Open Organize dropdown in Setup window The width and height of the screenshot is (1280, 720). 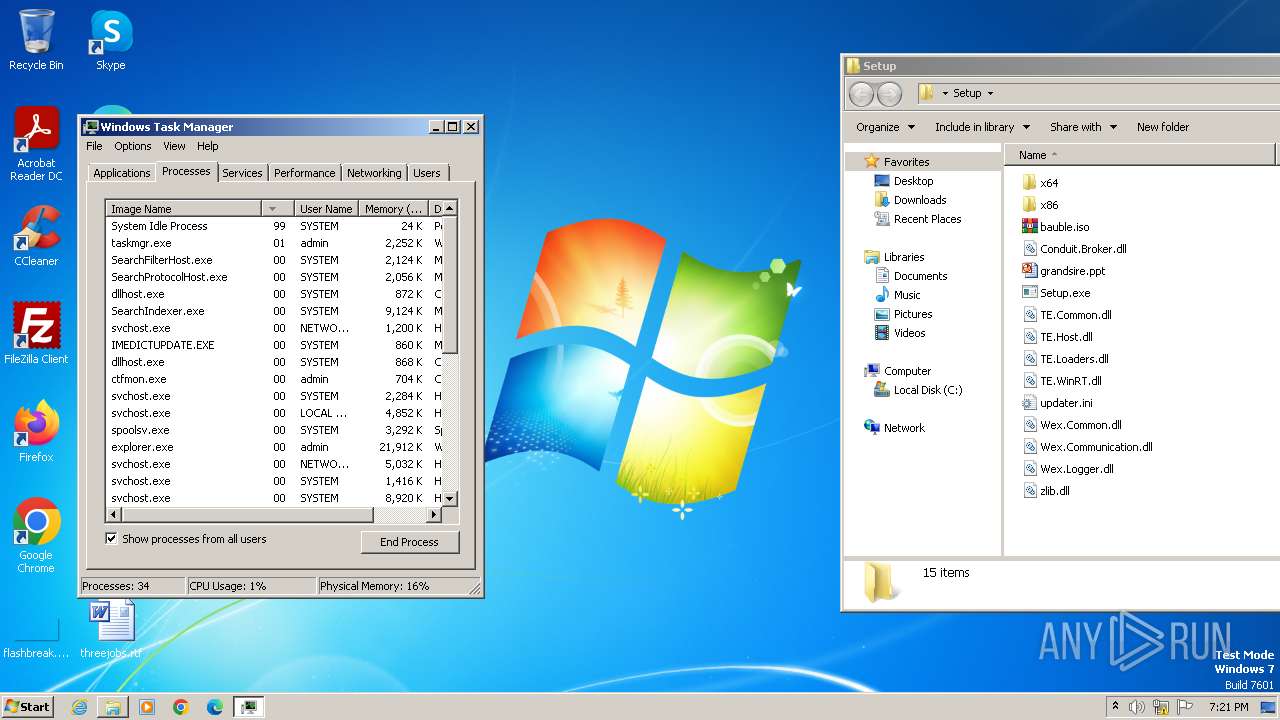click(885, 127)
